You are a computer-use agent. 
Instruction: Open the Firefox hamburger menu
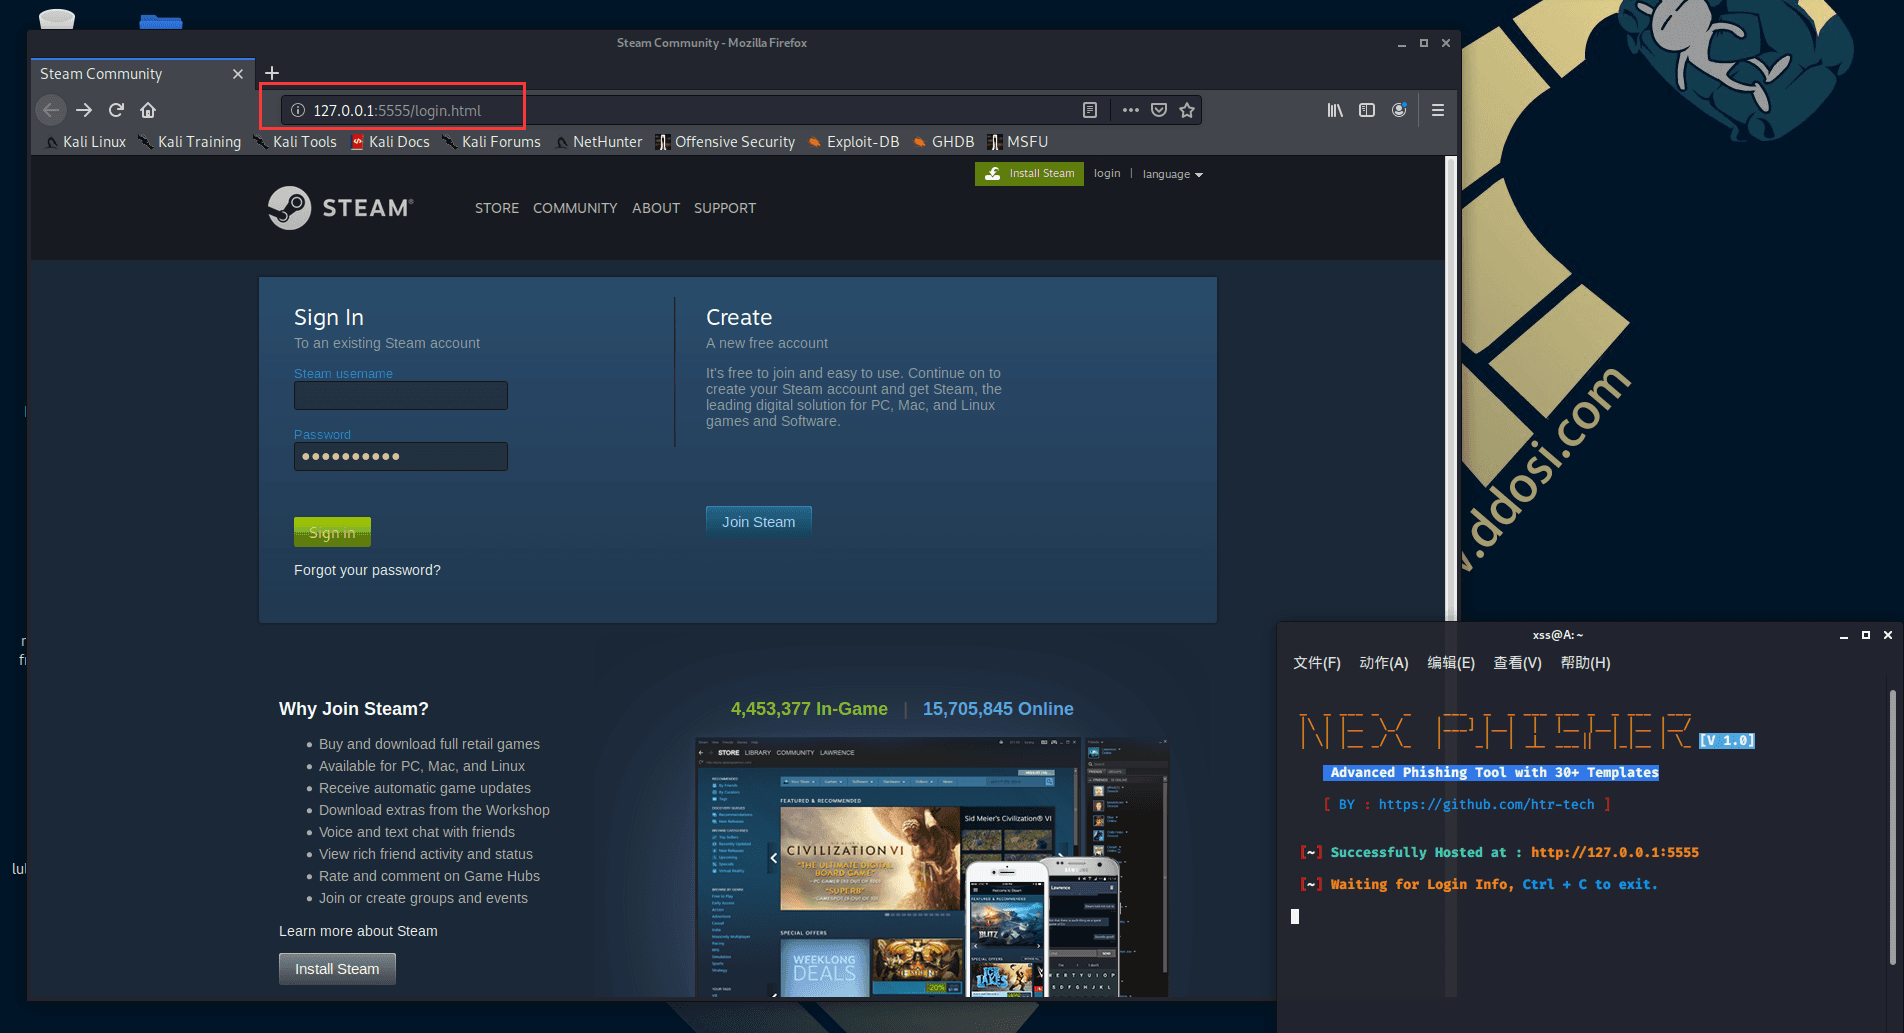pos(1438,110)
